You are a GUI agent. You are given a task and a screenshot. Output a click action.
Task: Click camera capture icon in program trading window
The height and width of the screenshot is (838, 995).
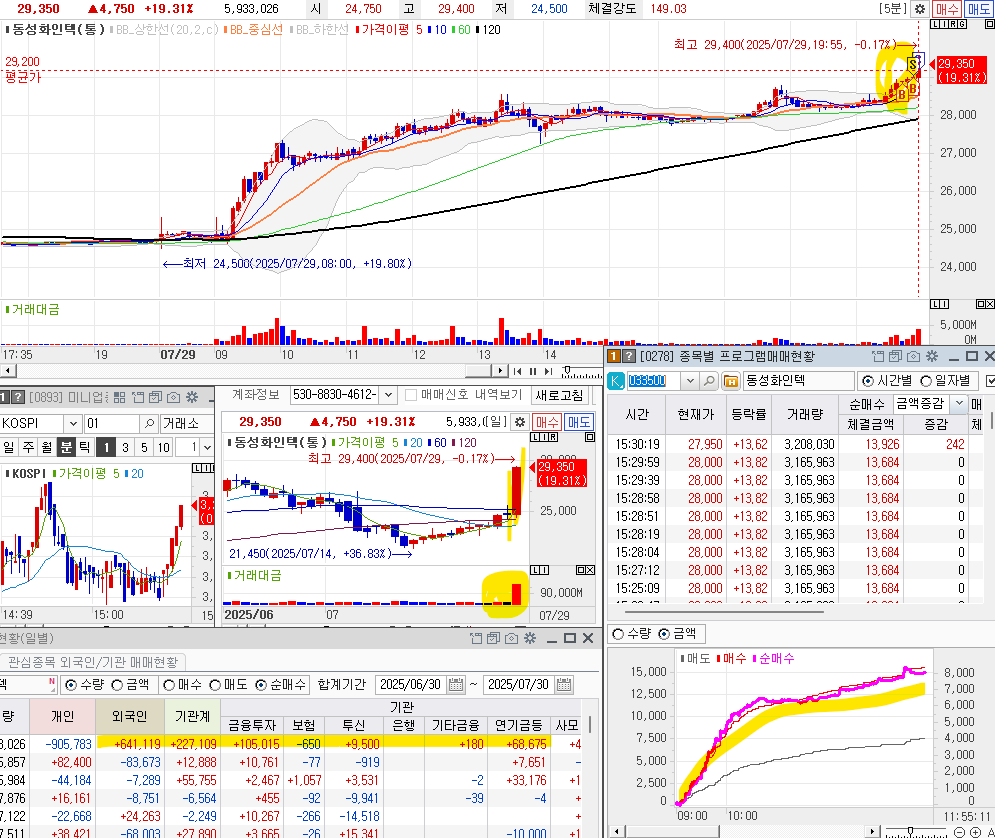coord(914,357)
